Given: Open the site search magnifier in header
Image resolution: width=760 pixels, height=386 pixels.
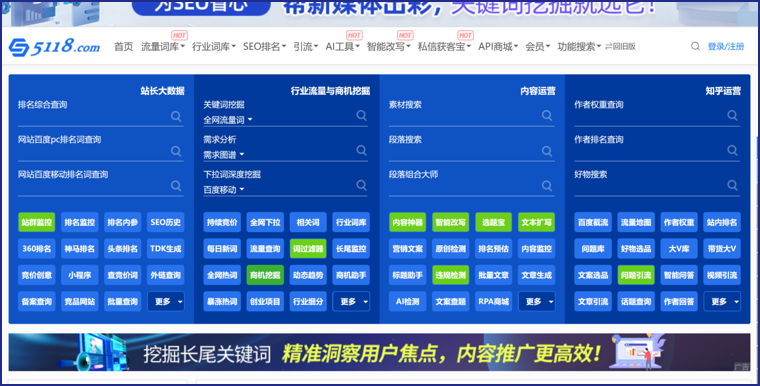Looking at the screenshot, I should point(695,47).
